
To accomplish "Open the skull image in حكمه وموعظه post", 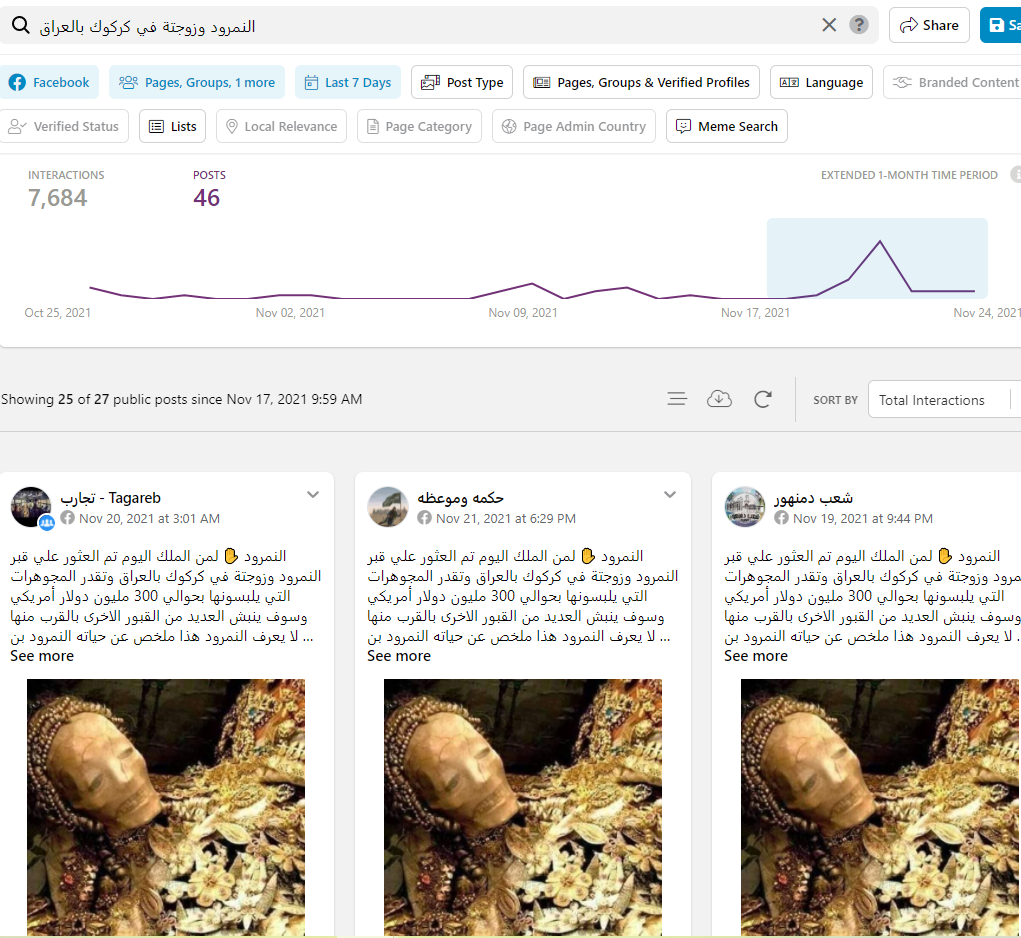I will [523, 807].
